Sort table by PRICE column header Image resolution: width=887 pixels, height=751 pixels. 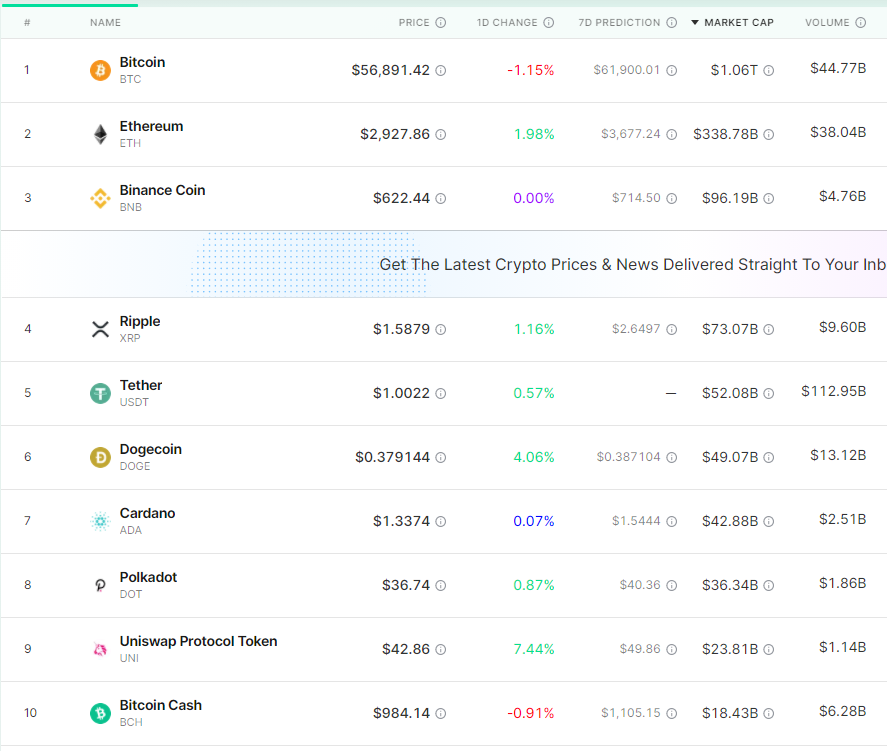pos(414,23)
